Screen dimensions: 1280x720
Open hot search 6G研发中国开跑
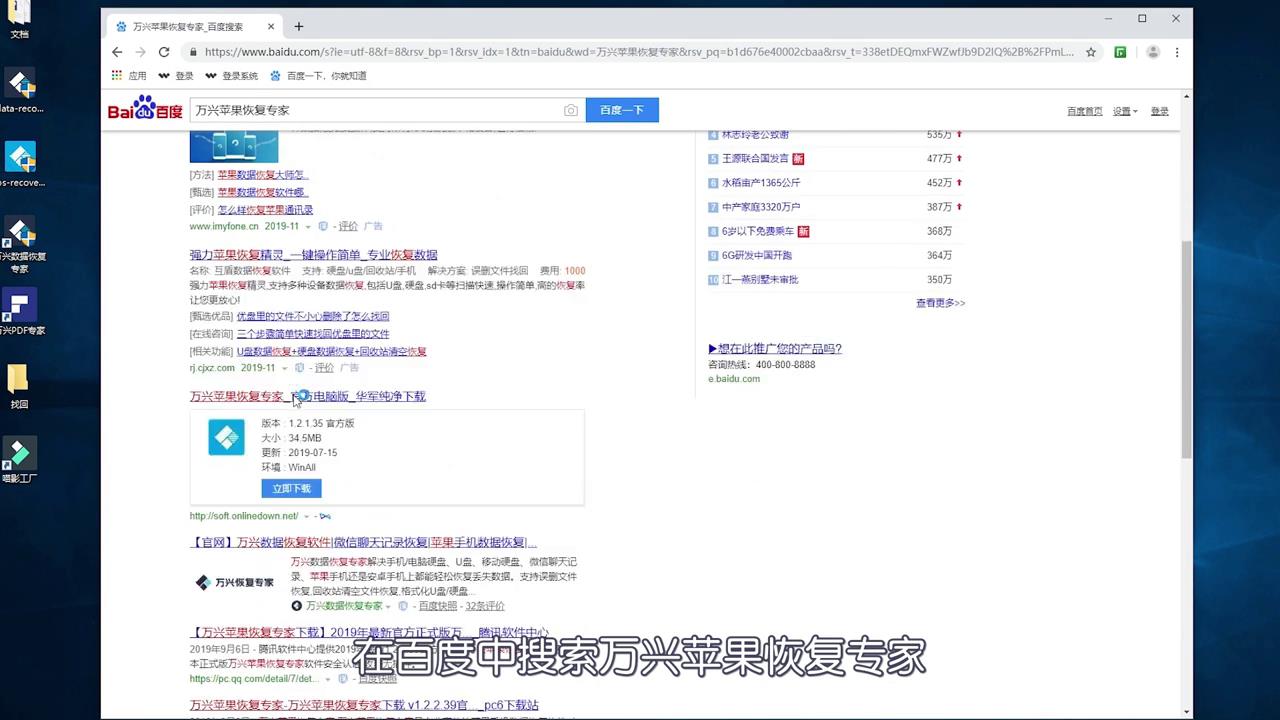(757, 256)
